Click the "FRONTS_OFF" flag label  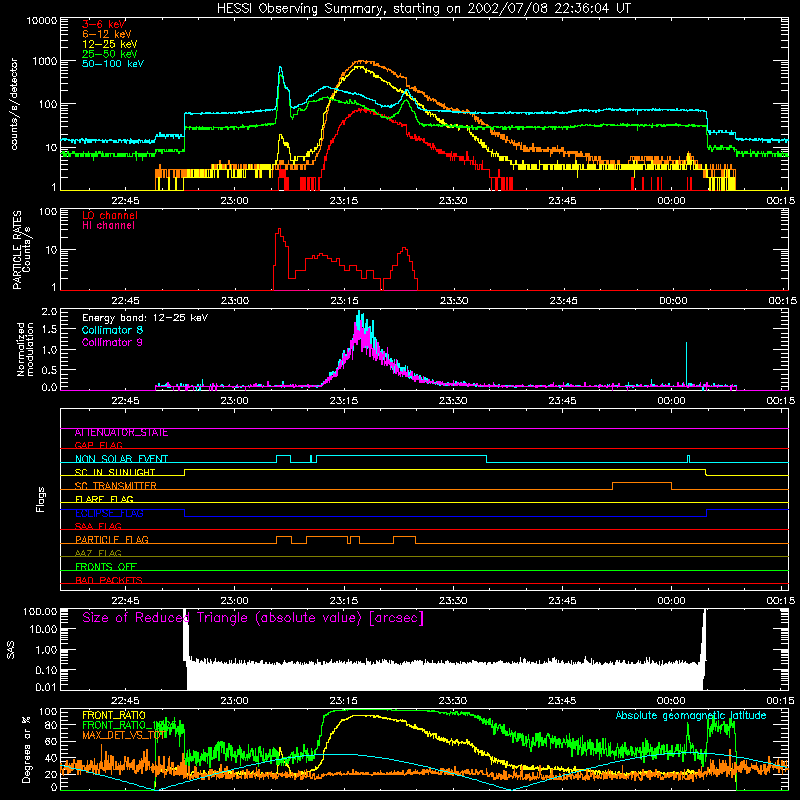[106, 567]
